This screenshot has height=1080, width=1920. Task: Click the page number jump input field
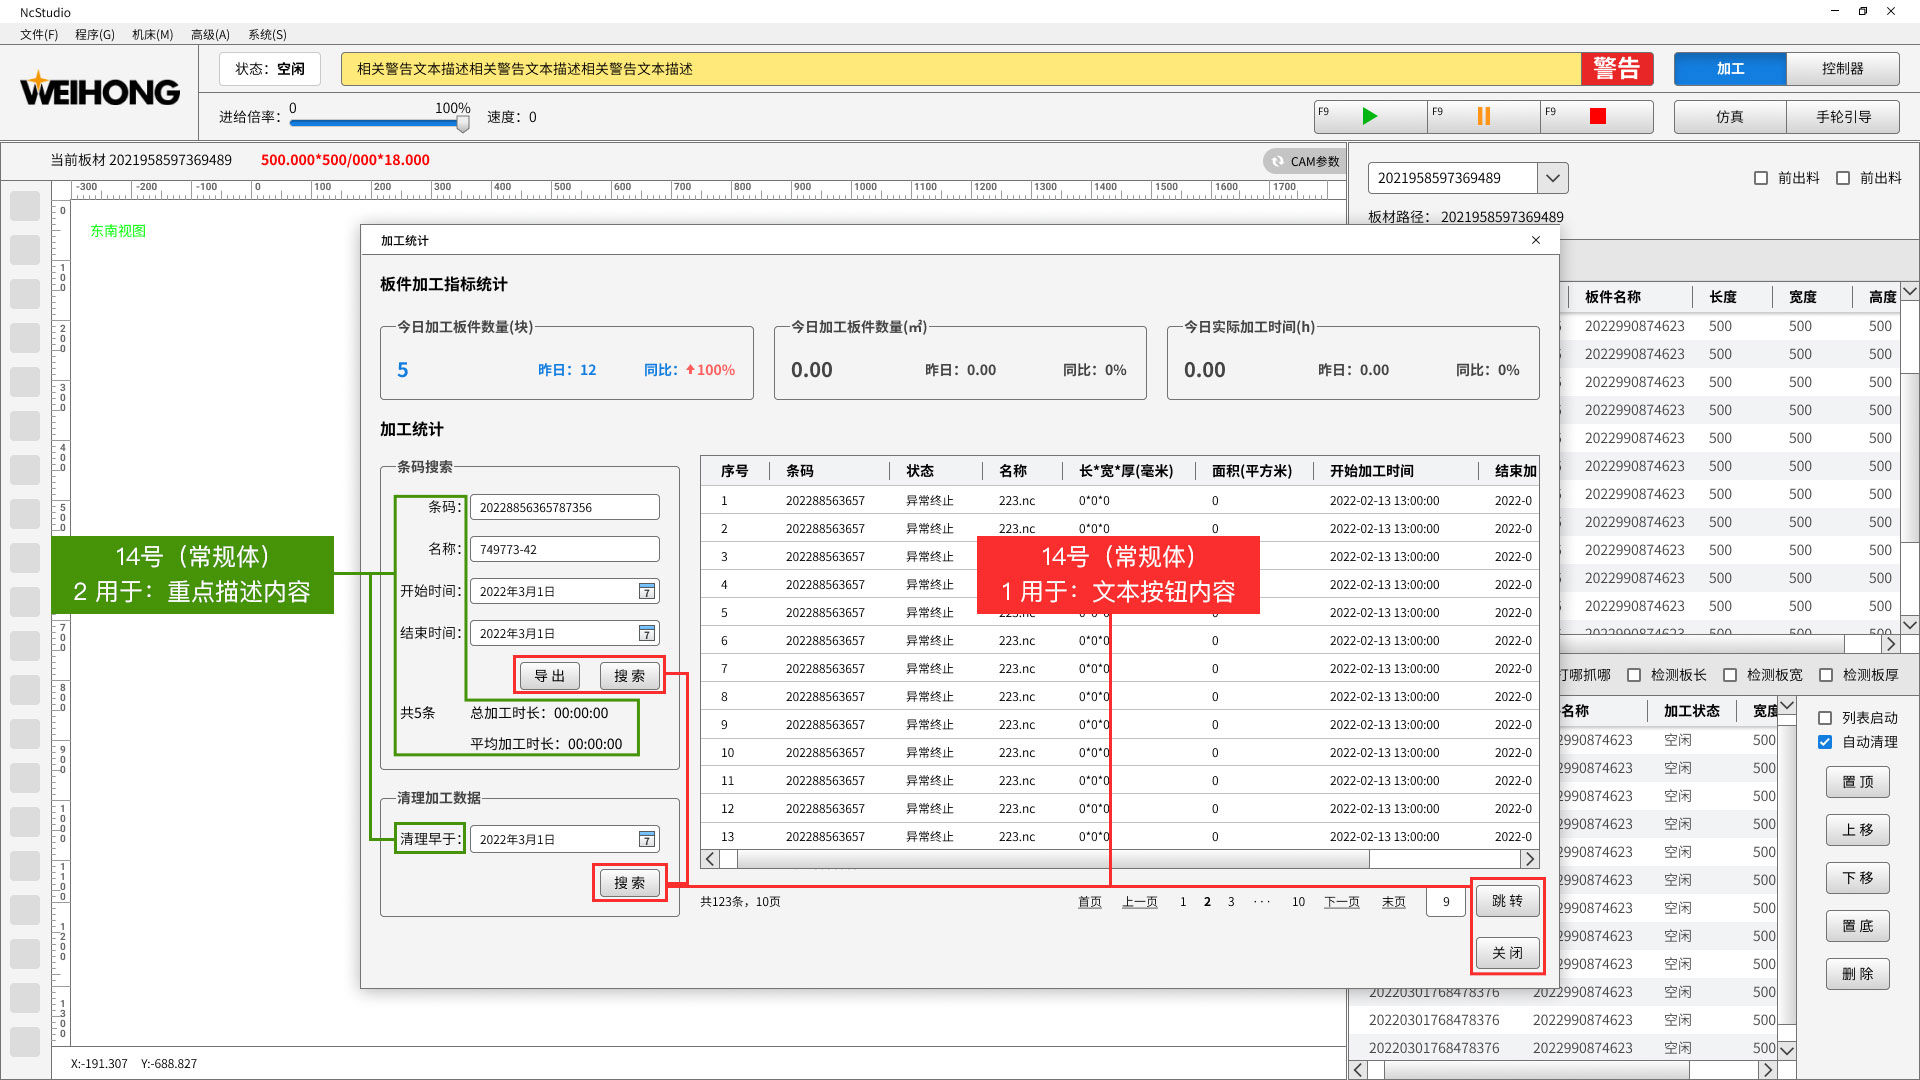(x=1446, y=902)
